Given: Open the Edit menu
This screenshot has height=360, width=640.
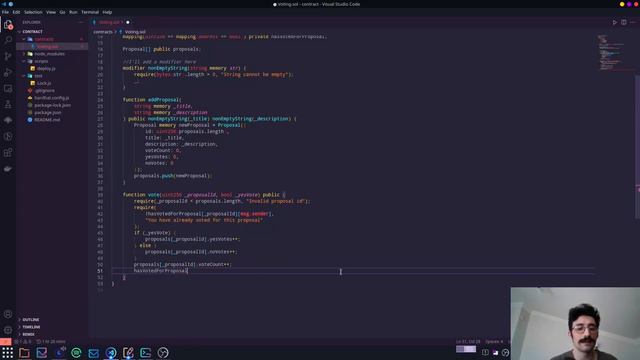Looking at the screenshot, I should [16, 12].
